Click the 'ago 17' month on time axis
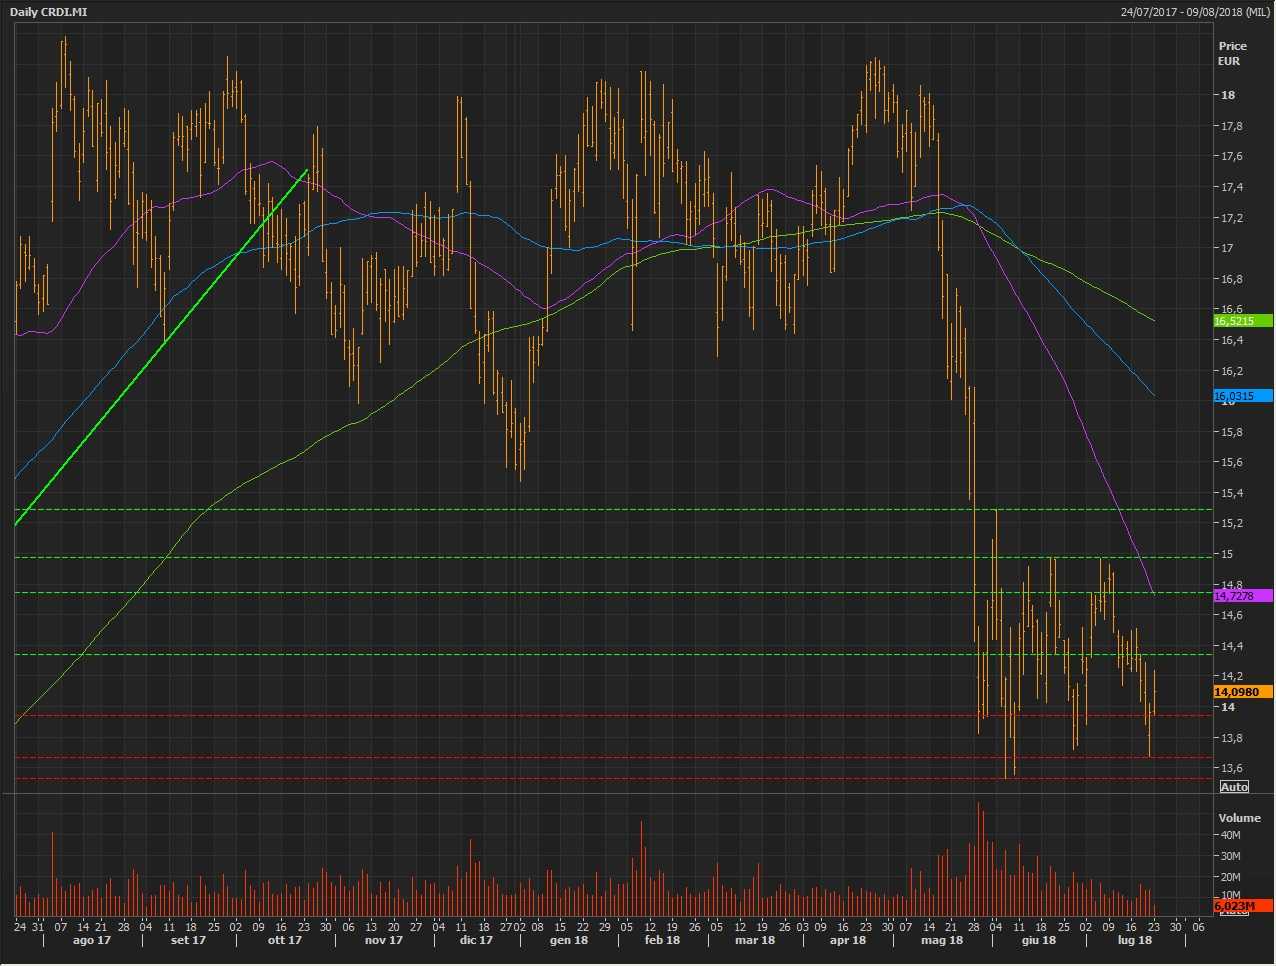 92,940
